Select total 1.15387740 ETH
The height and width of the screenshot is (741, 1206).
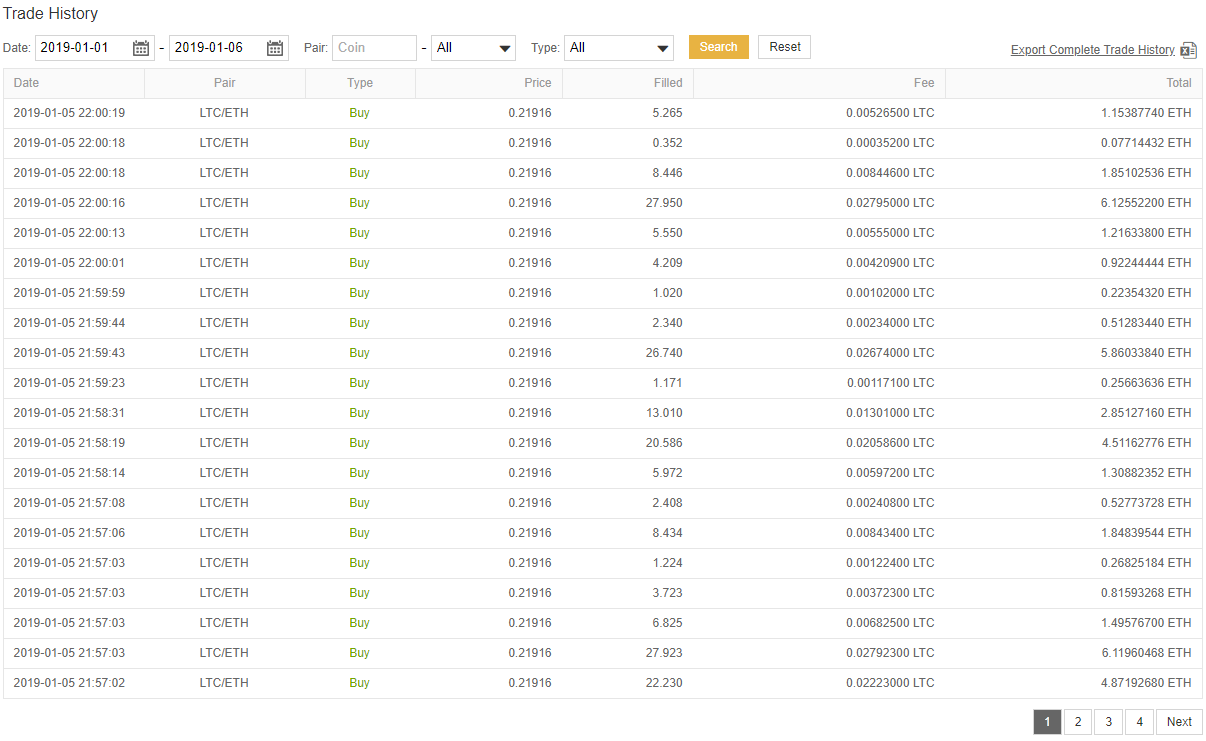1146,113
